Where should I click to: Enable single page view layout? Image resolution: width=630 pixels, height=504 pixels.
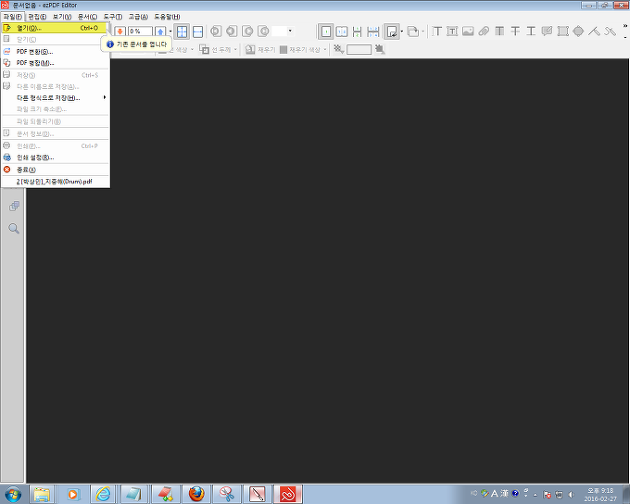(x=326, y=31)
